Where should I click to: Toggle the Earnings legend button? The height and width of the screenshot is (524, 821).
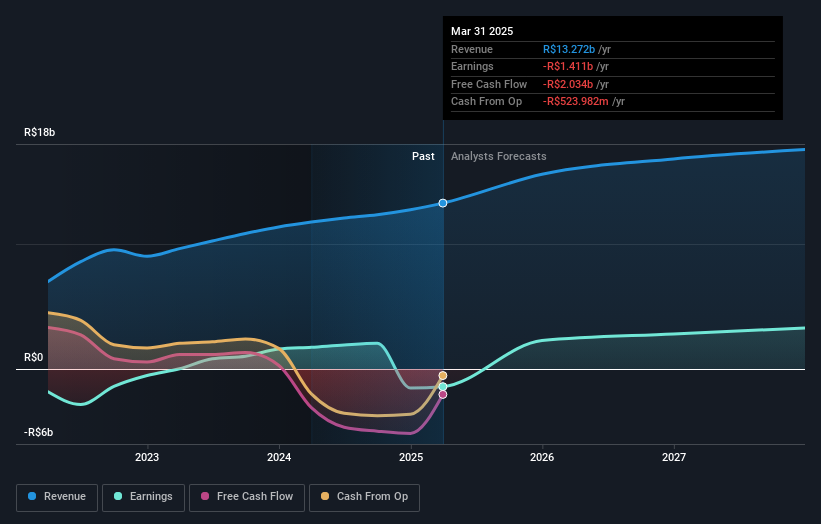(x=143, y=497)
